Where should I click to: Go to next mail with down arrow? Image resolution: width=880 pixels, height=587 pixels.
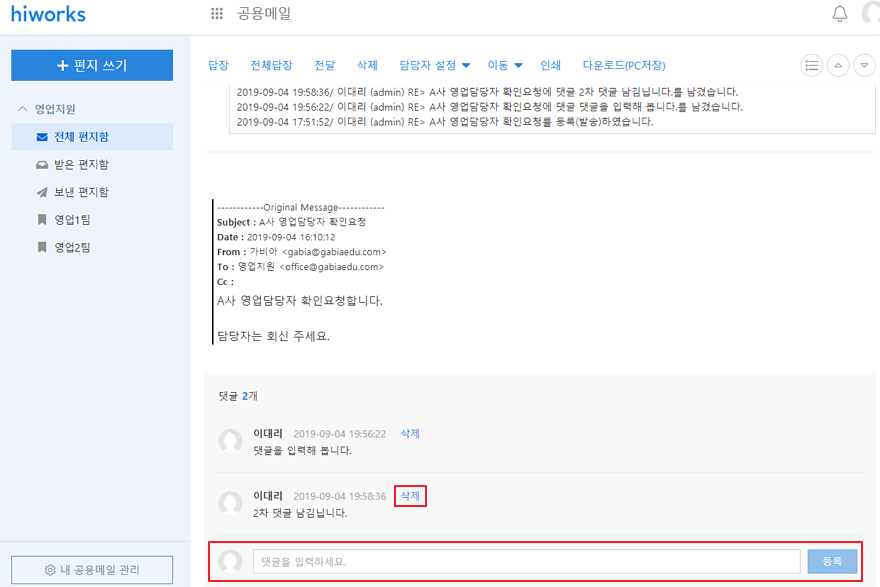click(x=864, y=66)
